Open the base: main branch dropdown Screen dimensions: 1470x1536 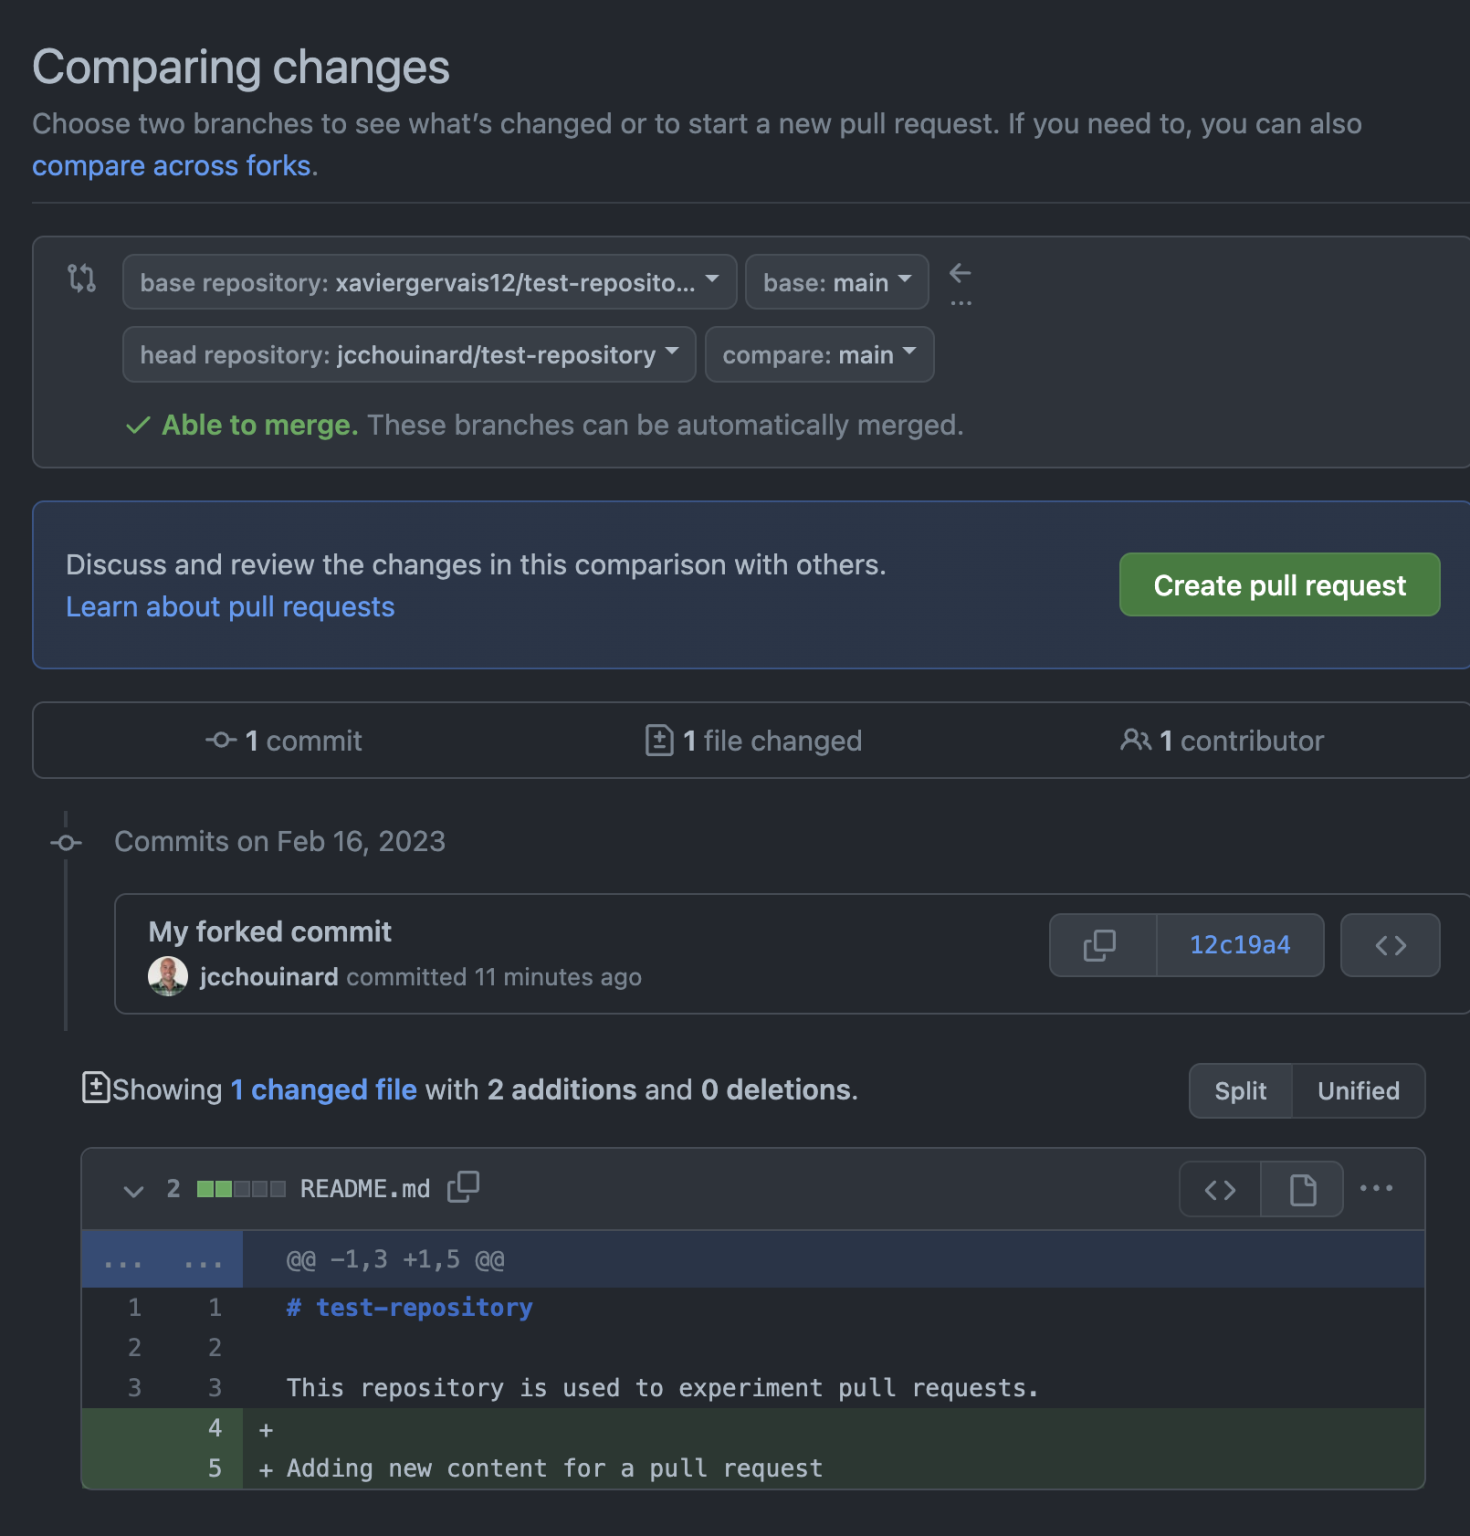tap(837, 282)
